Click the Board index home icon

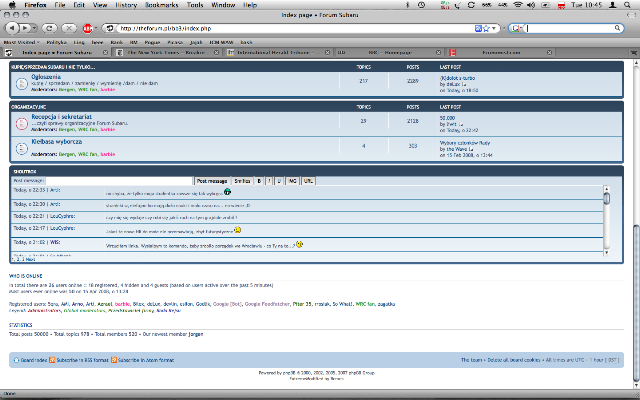coord(14,358)
